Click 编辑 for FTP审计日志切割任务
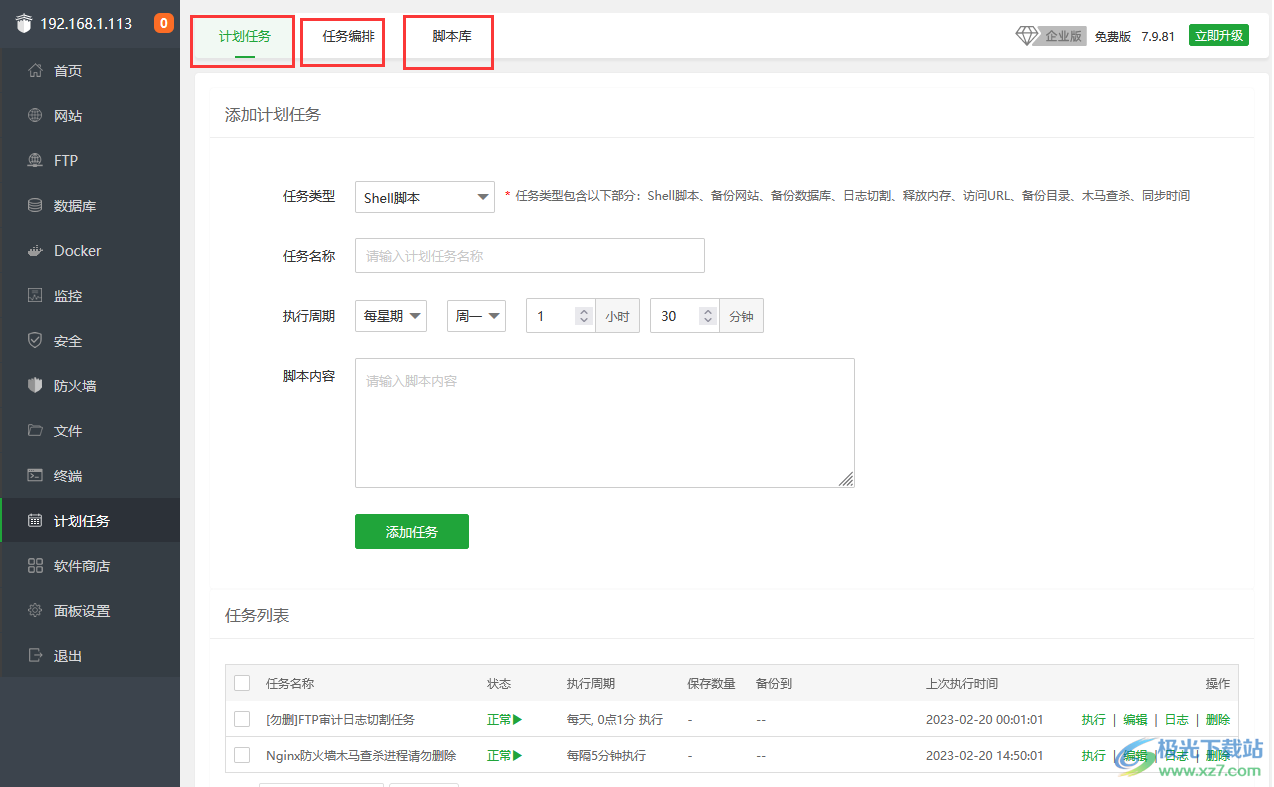The image size is (1274, 787). (1135, 720)
